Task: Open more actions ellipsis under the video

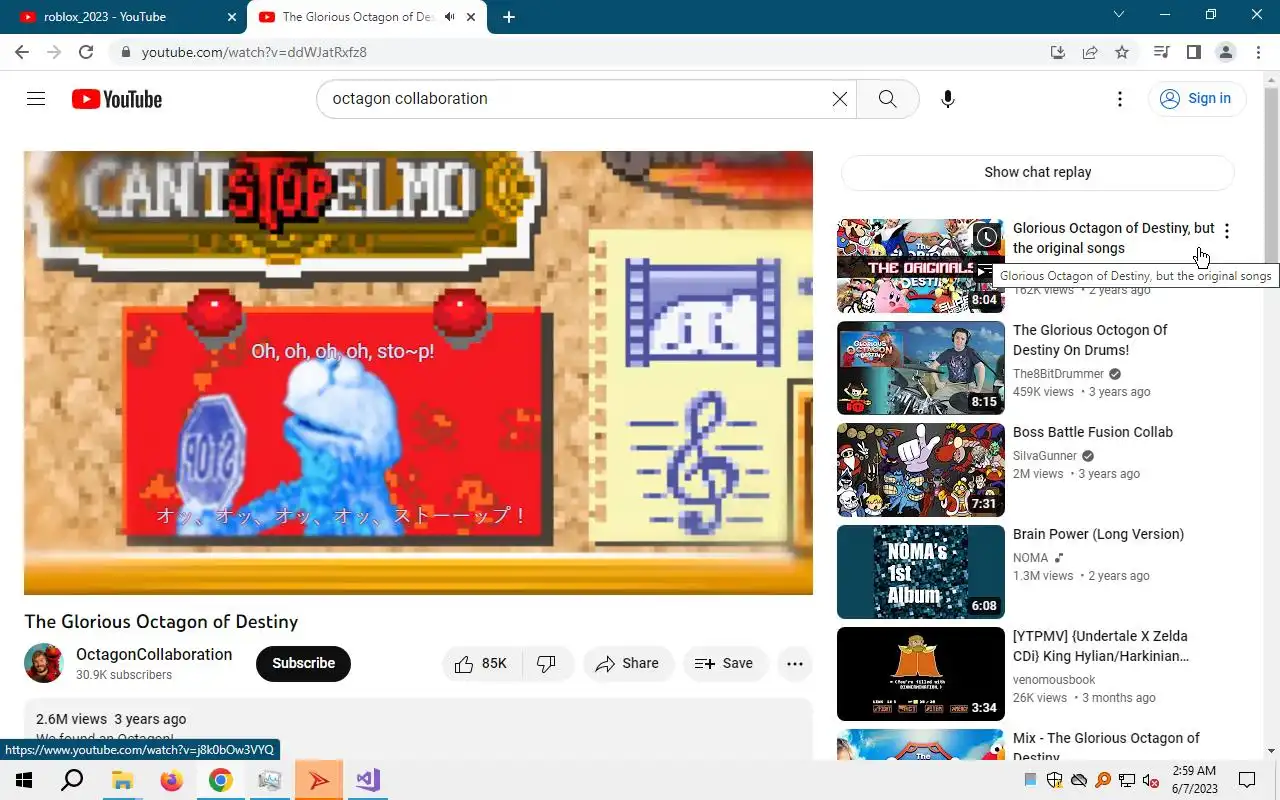Action: [795, 664]
